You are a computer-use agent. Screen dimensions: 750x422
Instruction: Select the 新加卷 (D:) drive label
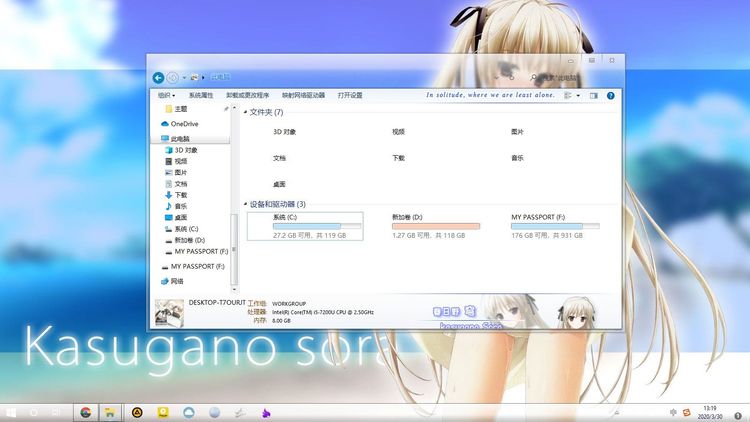tap(407, 217)
